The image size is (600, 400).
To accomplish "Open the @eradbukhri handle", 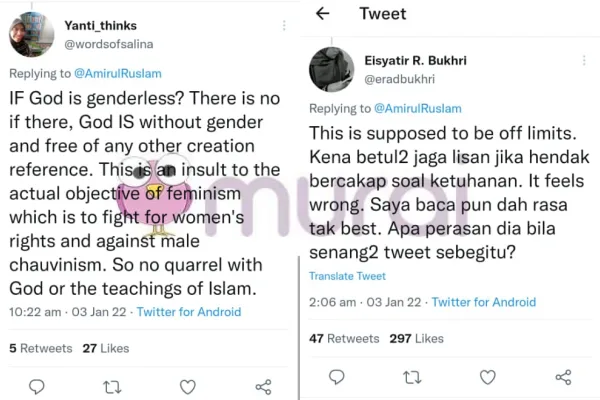I will (400, 79).
